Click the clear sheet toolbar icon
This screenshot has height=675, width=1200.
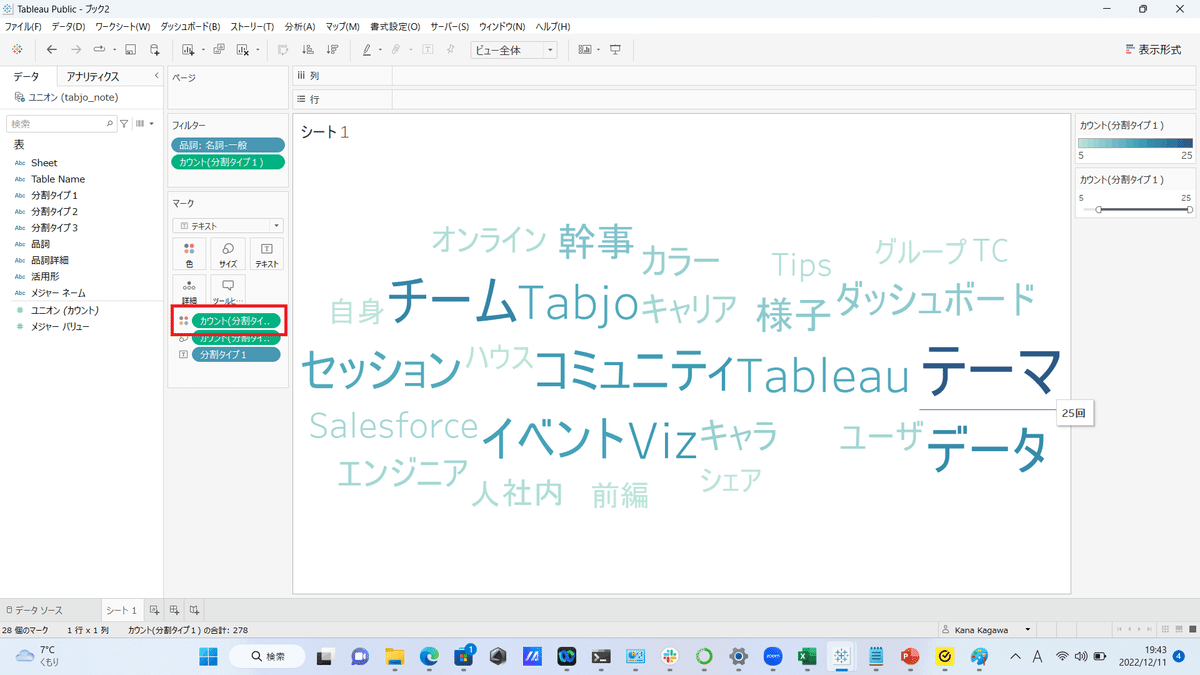[x=243, y=49]
